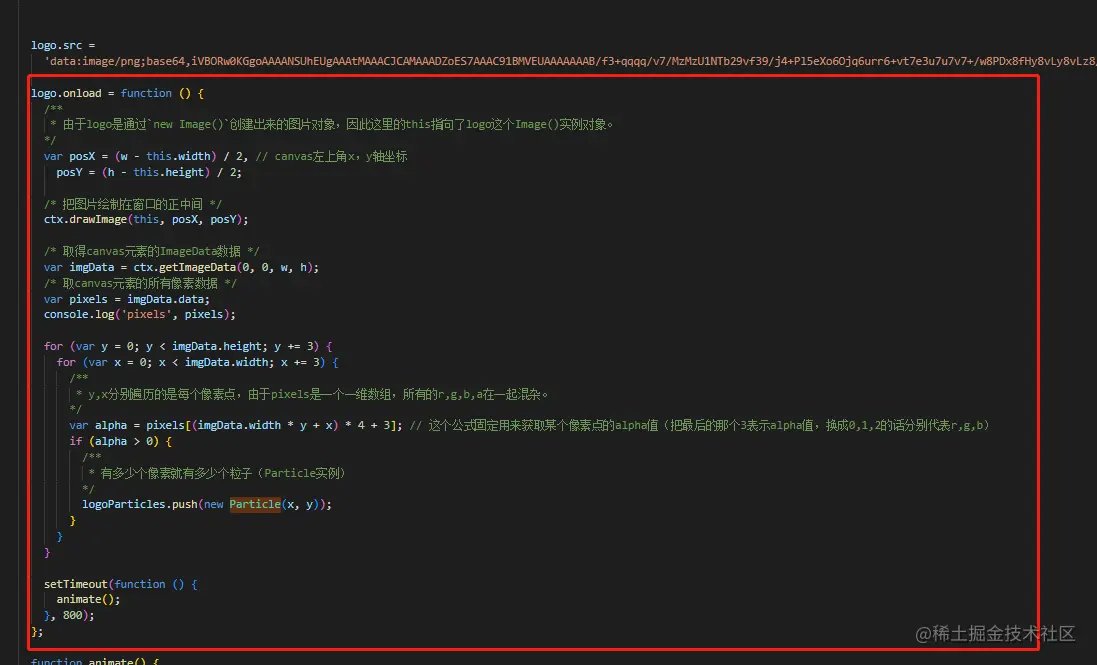This screenshot has height=665, width=1097.
Task: Click 'animate();' inside the setTimeout callback
Action: tap(88, 599)
